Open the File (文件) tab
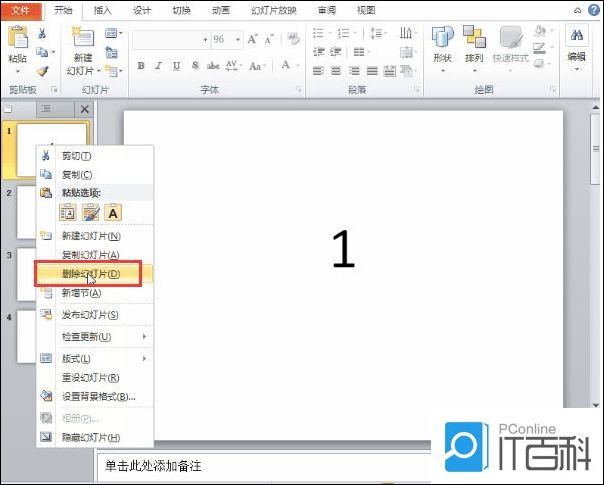604x485 pixels. point(20,10)
